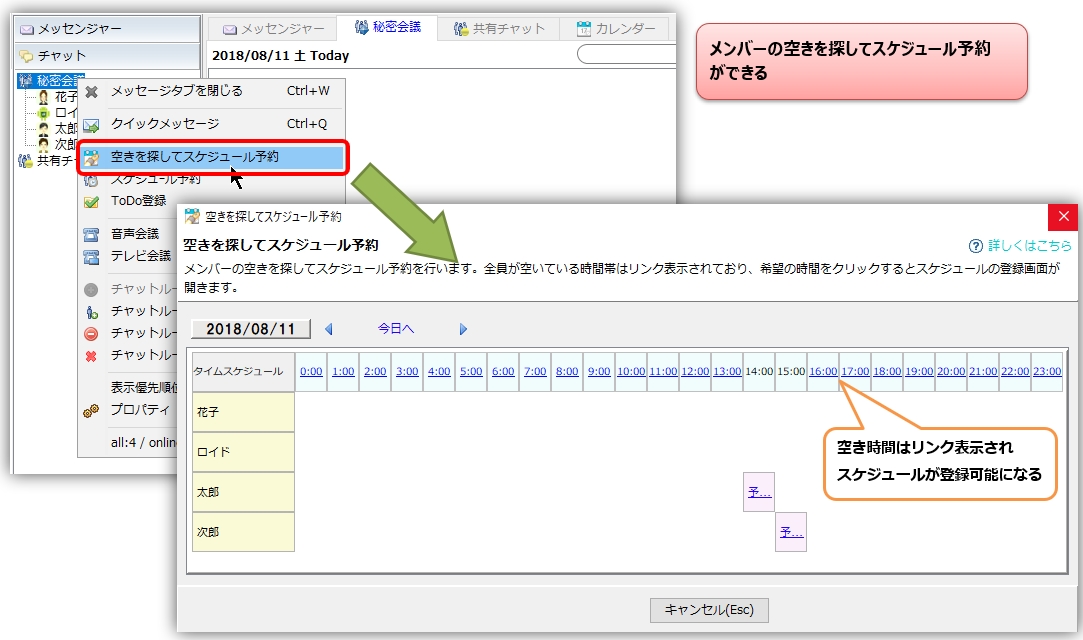Viewport: 1083px width, 640px height.
Task: Click previous day blue arrow icon
Action: point(329,328)
